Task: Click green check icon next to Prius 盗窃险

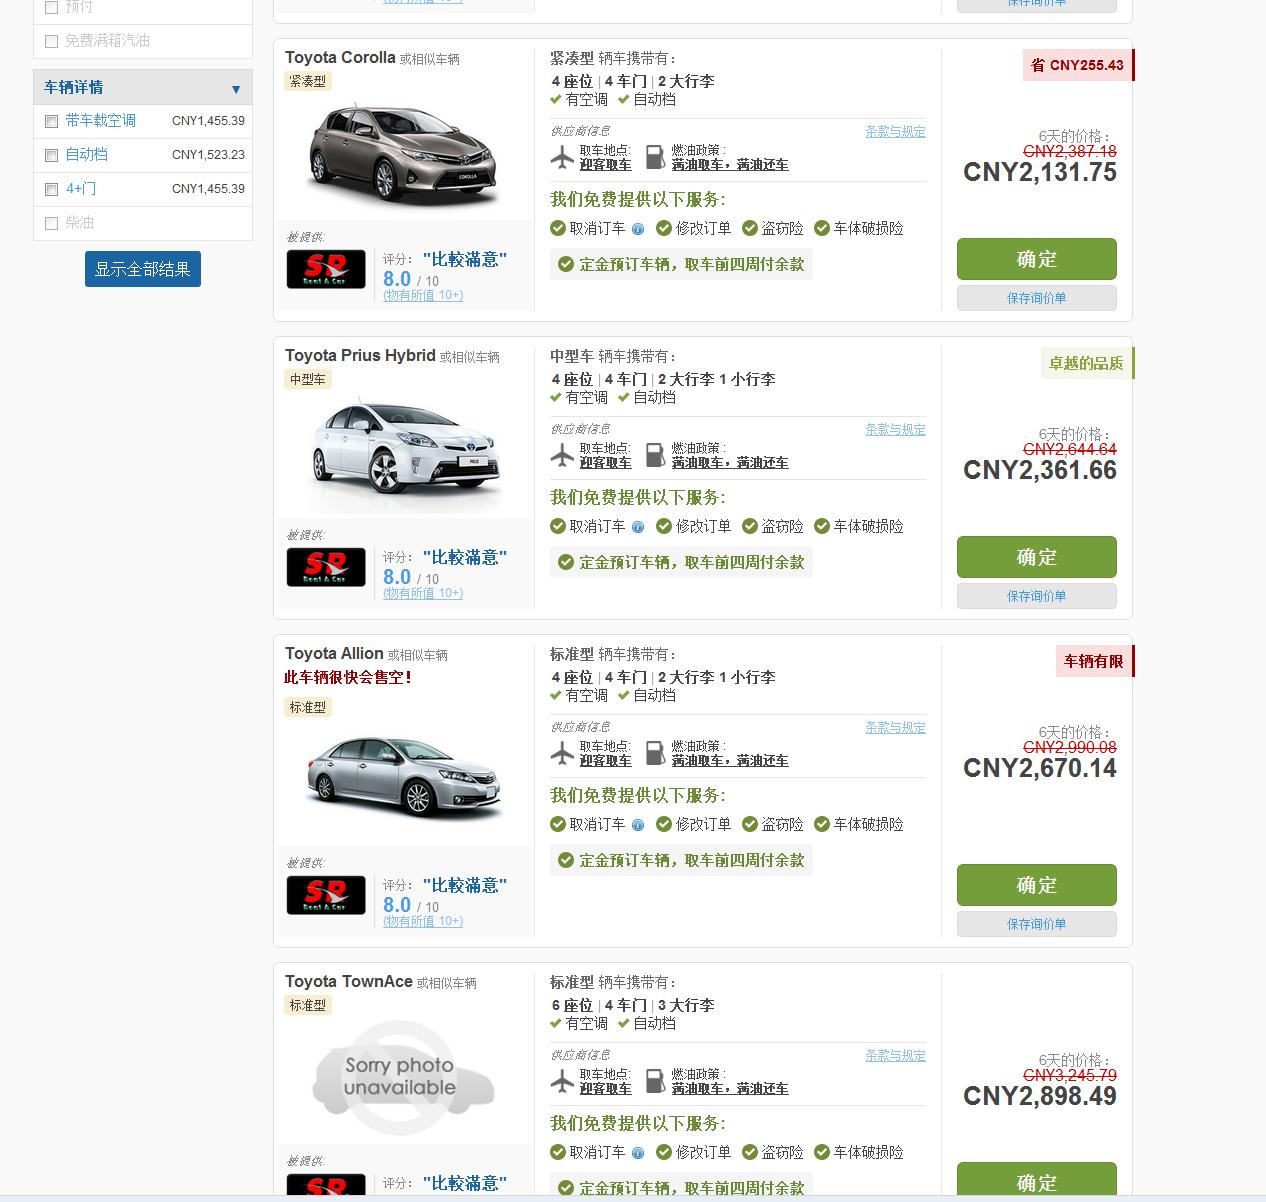Action: point(750,526)
